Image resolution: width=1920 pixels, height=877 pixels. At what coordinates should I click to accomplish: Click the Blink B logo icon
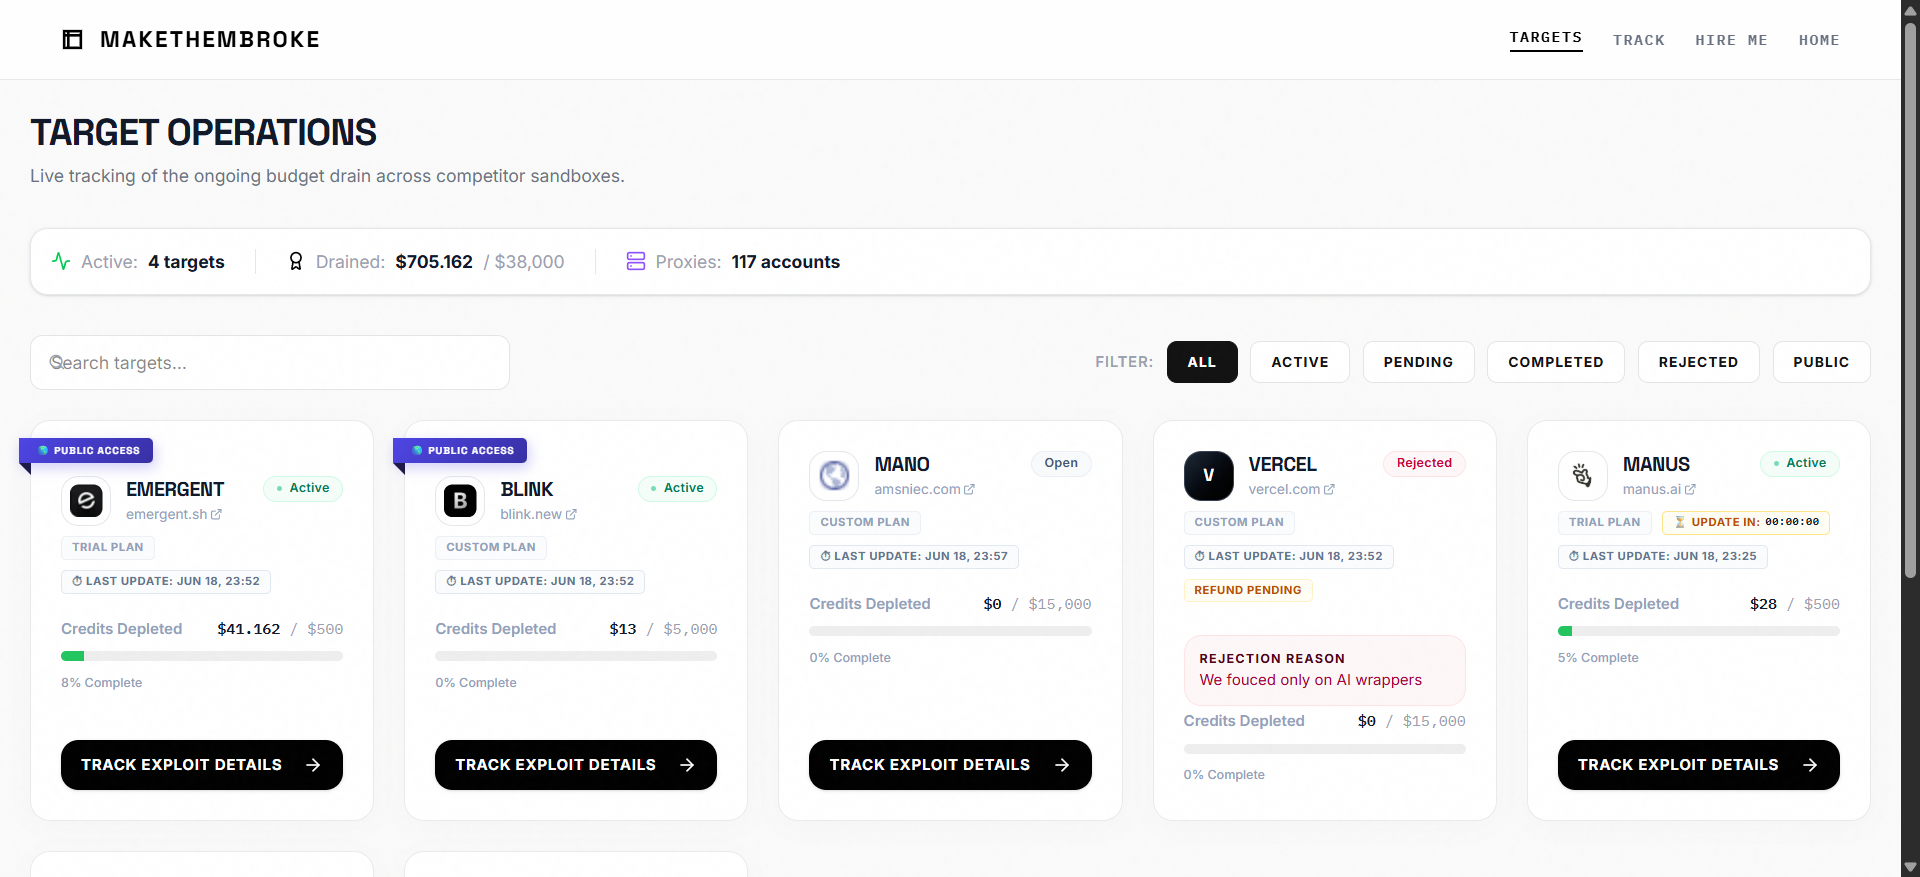pyautogui.click(x=460, y=501)
